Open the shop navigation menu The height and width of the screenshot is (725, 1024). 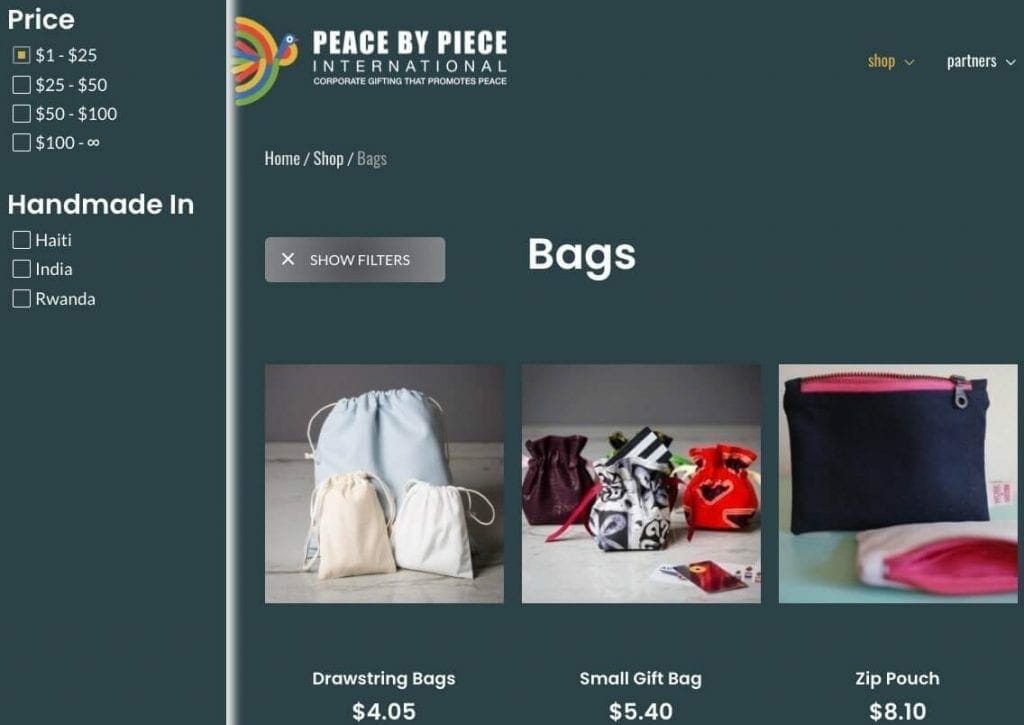(x=881, y=61)
